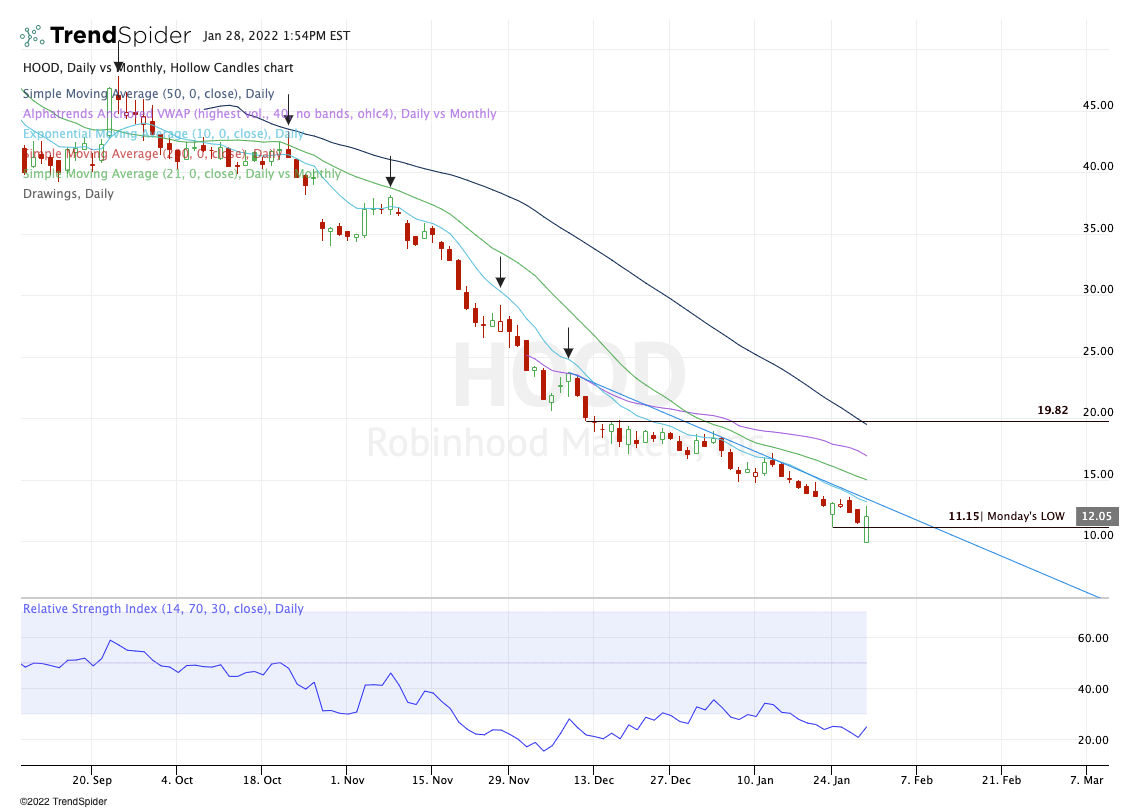Select the Relative Strength Index panel label
This screenshot has height=811, width=1139.
tap(163, 609)
